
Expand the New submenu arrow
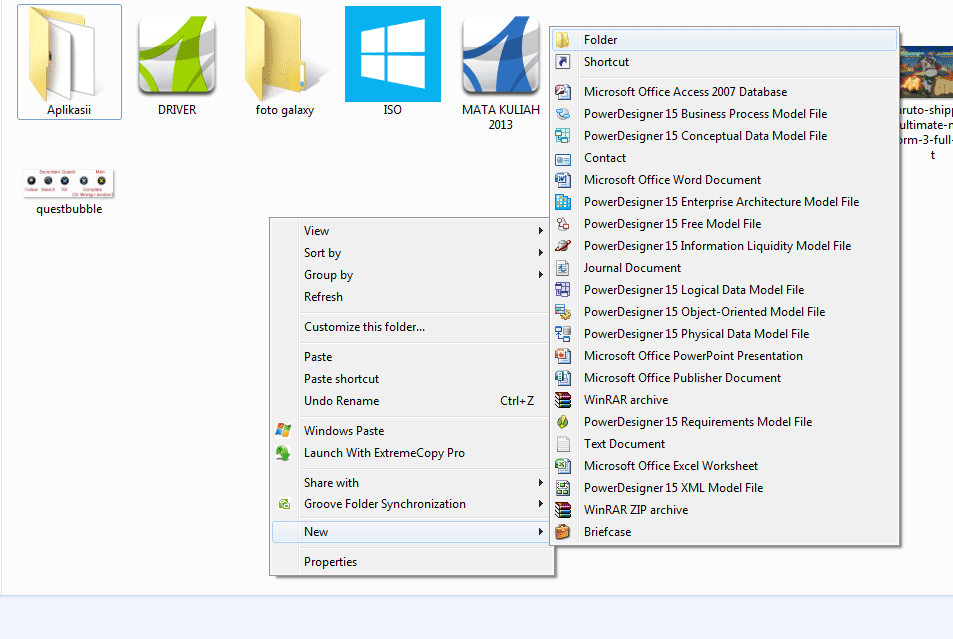pyautogui.click(x=540, y=532)
